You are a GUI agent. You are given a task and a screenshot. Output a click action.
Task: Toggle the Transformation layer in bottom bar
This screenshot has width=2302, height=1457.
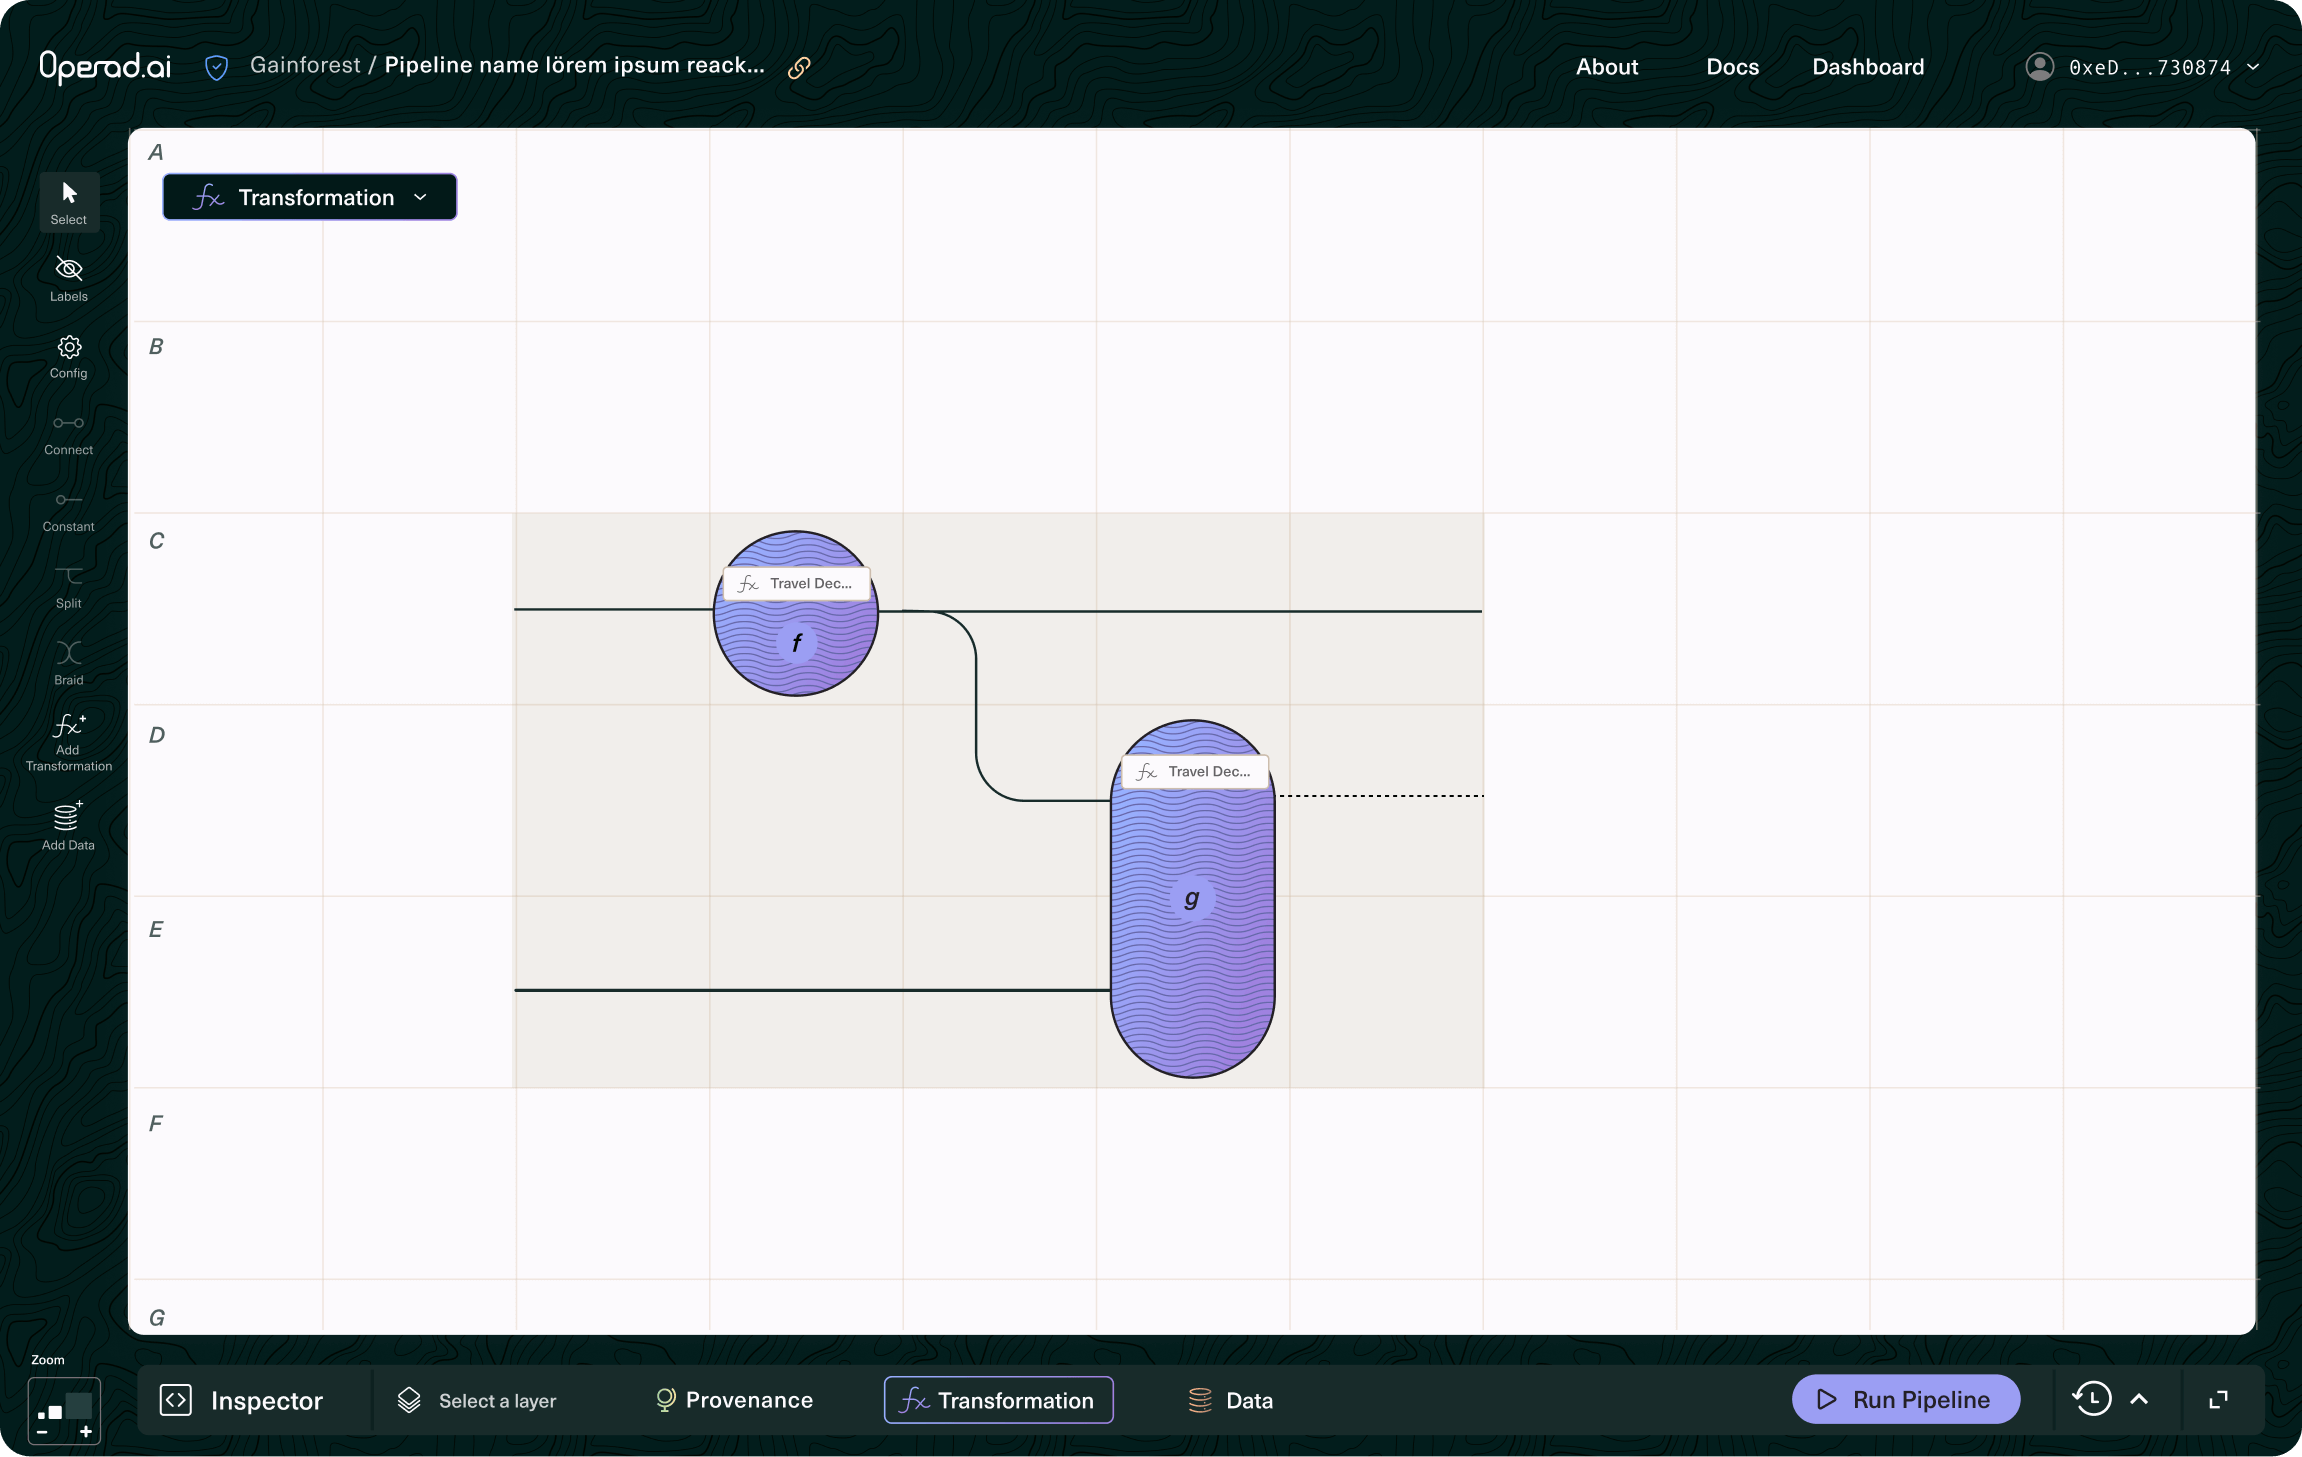tap(998, 1400)
